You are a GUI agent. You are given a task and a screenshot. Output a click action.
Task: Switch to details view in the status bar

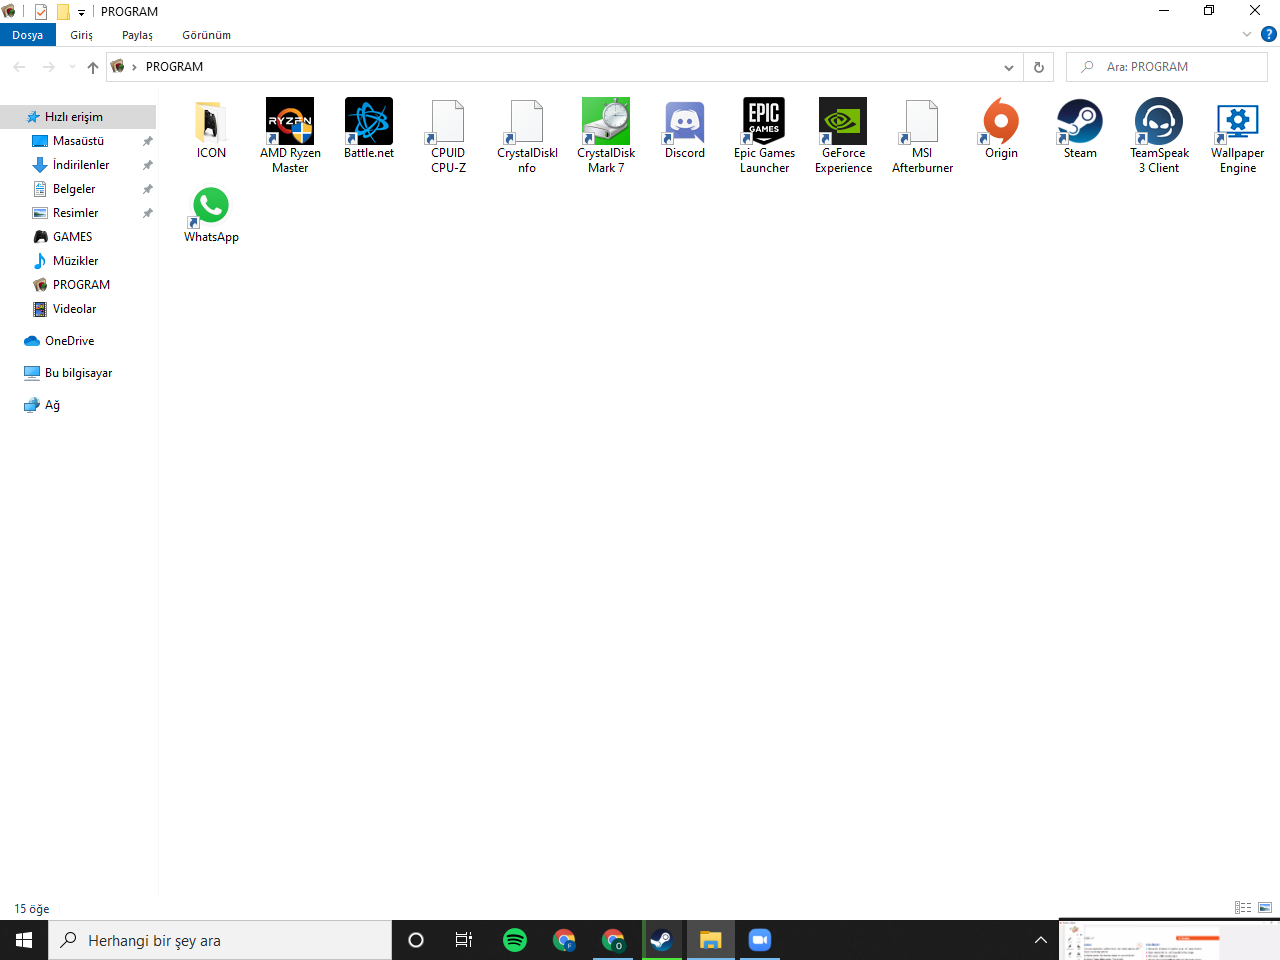point(1243,908)
